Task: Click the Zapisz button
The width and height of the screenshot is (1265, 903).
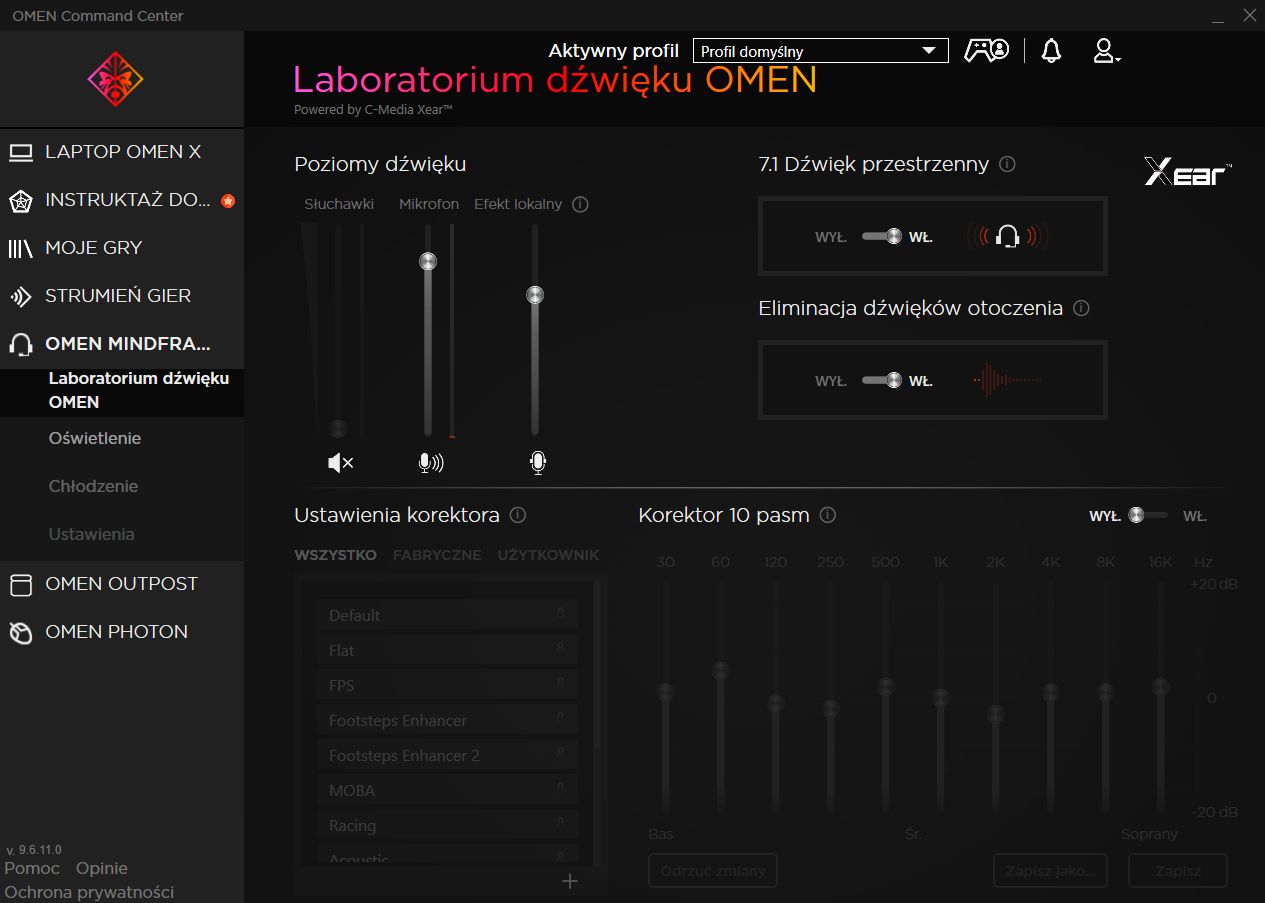Action: click(x=1178, y=871)
